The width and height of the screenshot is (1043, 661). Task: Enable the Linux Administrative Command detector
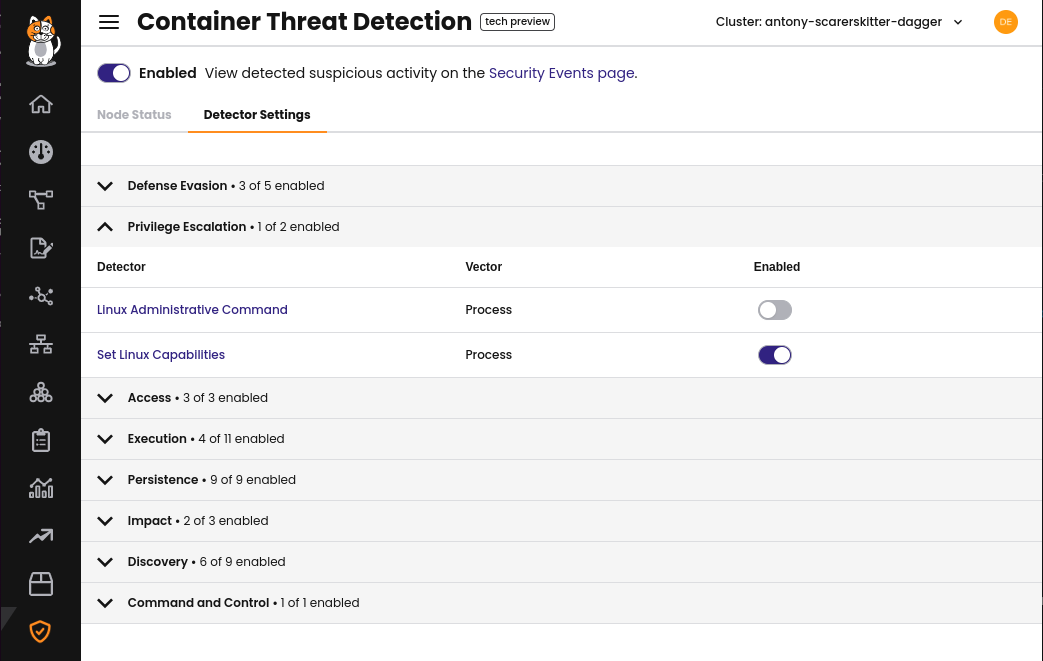click(x=774, y=310)
